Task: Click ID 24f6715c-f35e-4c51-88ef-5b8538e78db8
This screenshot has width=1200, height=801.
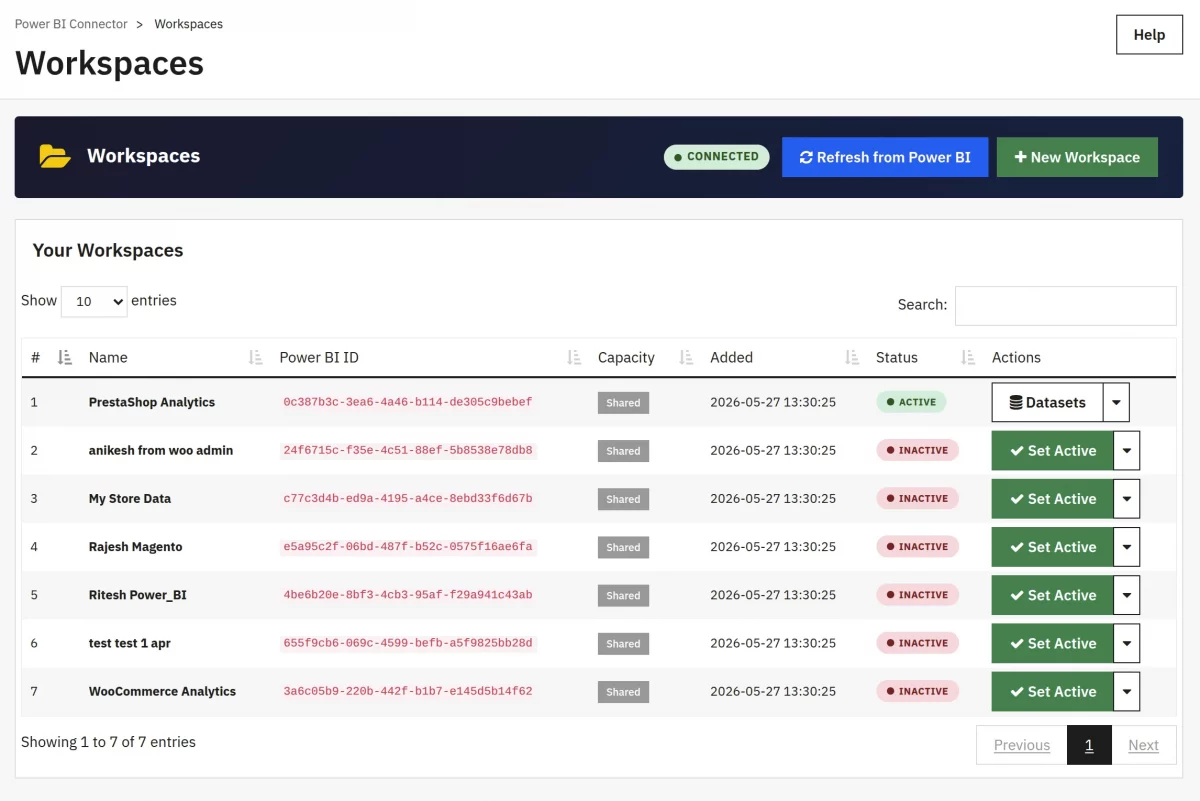Action: [x=408, y=450]
